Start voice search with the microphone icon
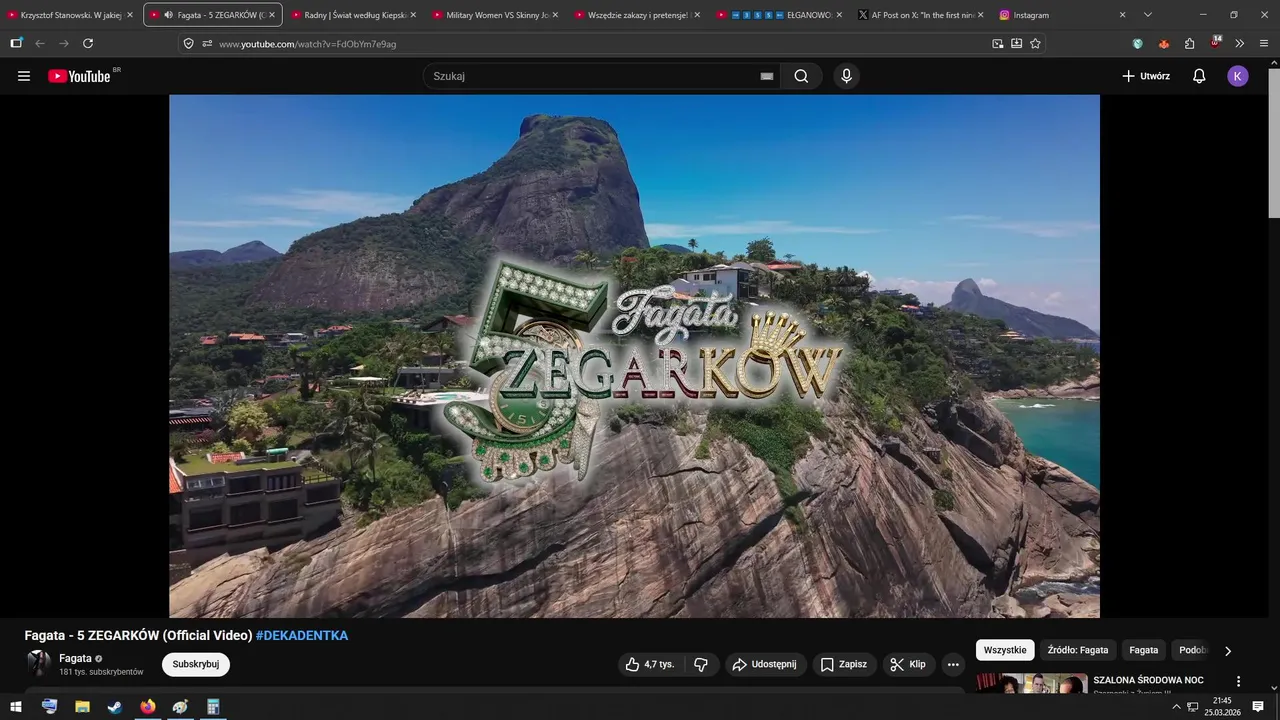 pyautogui.click(x=847, y=76)
